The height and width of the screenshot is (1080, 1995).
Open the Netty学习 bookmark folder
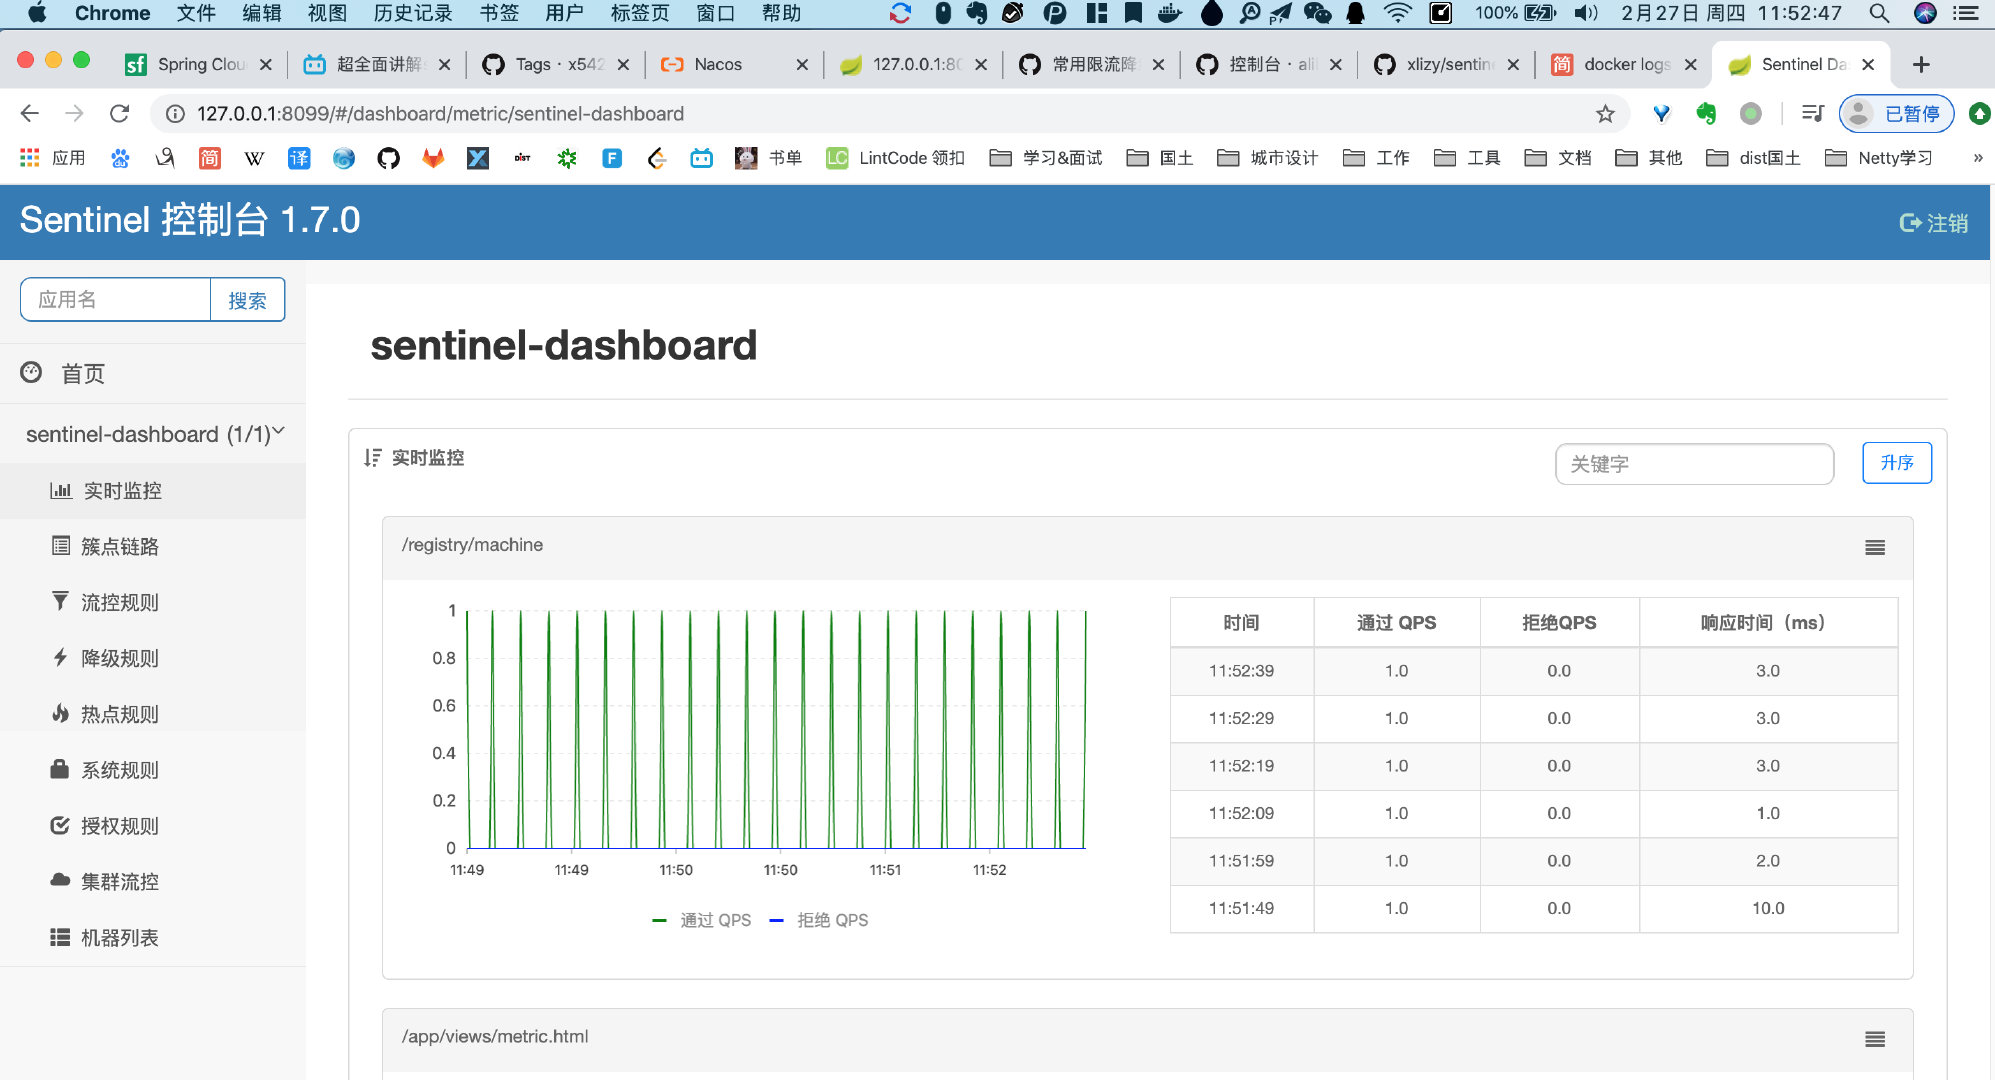coord(1879,158)
